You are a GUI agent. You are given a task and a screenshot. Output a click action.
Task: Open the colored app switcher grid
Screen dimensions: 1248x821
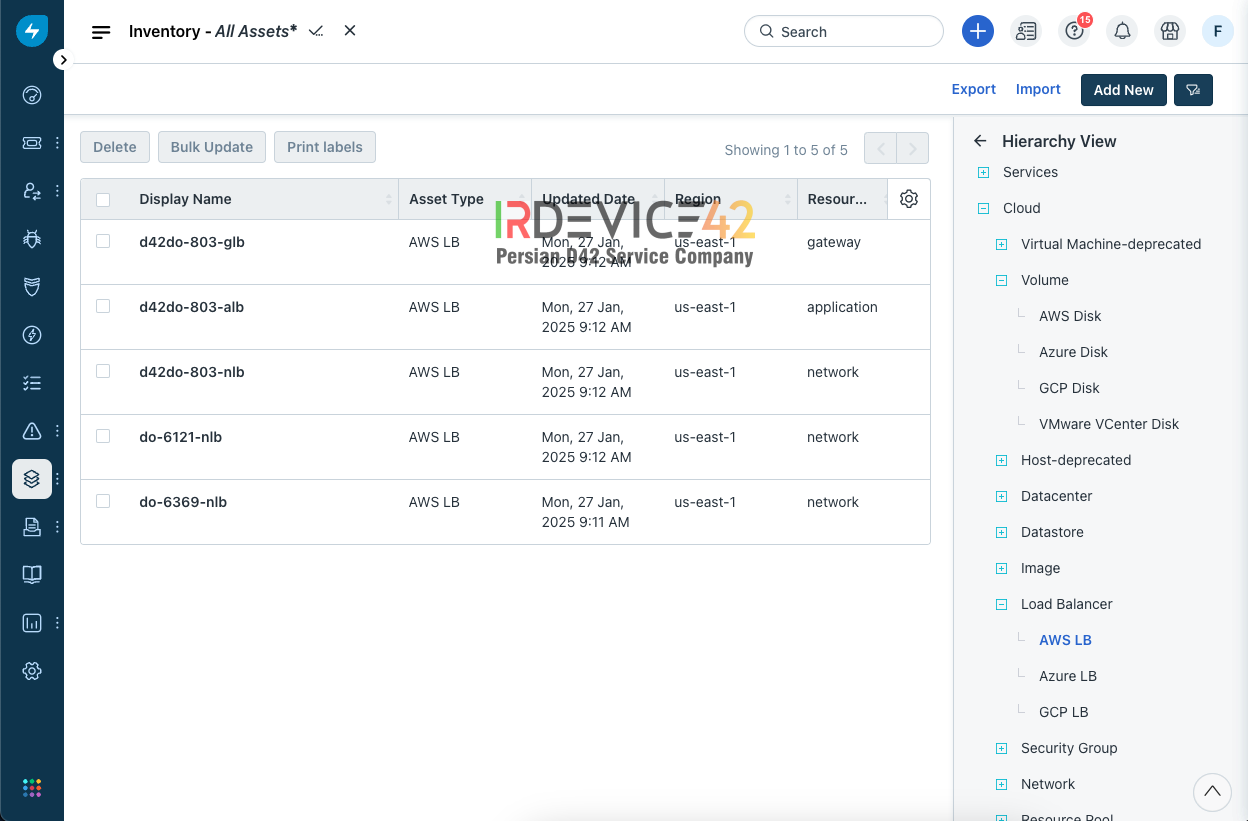32,788
